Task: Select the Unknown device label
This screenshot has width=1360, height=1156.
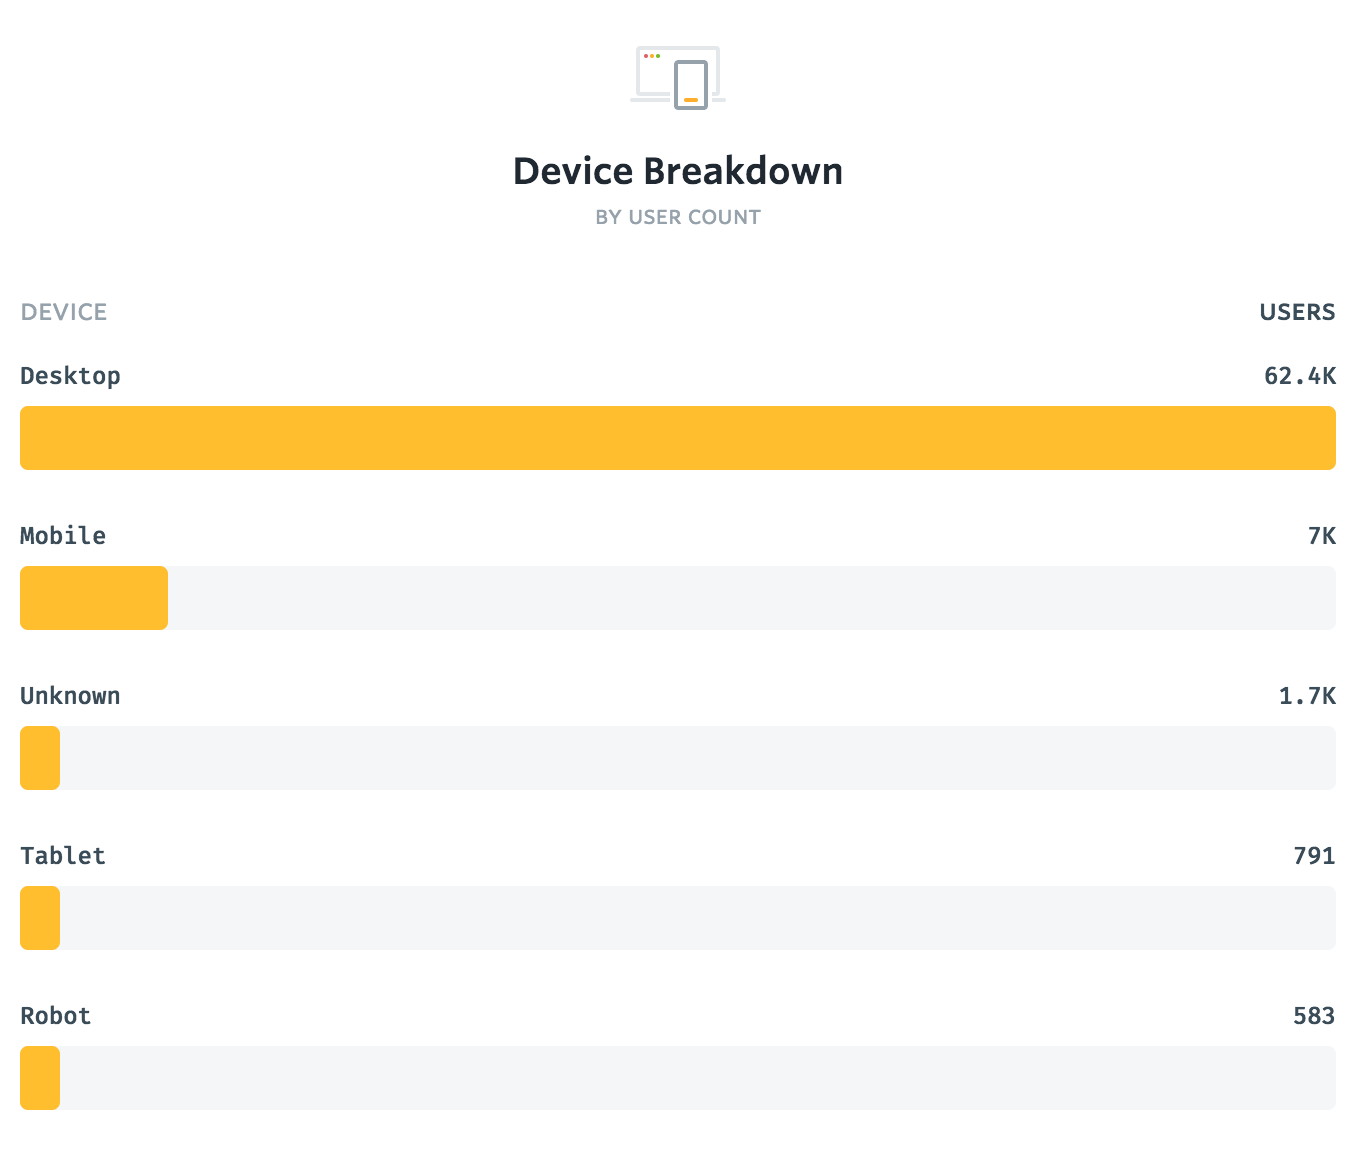Action: point(70,696)
